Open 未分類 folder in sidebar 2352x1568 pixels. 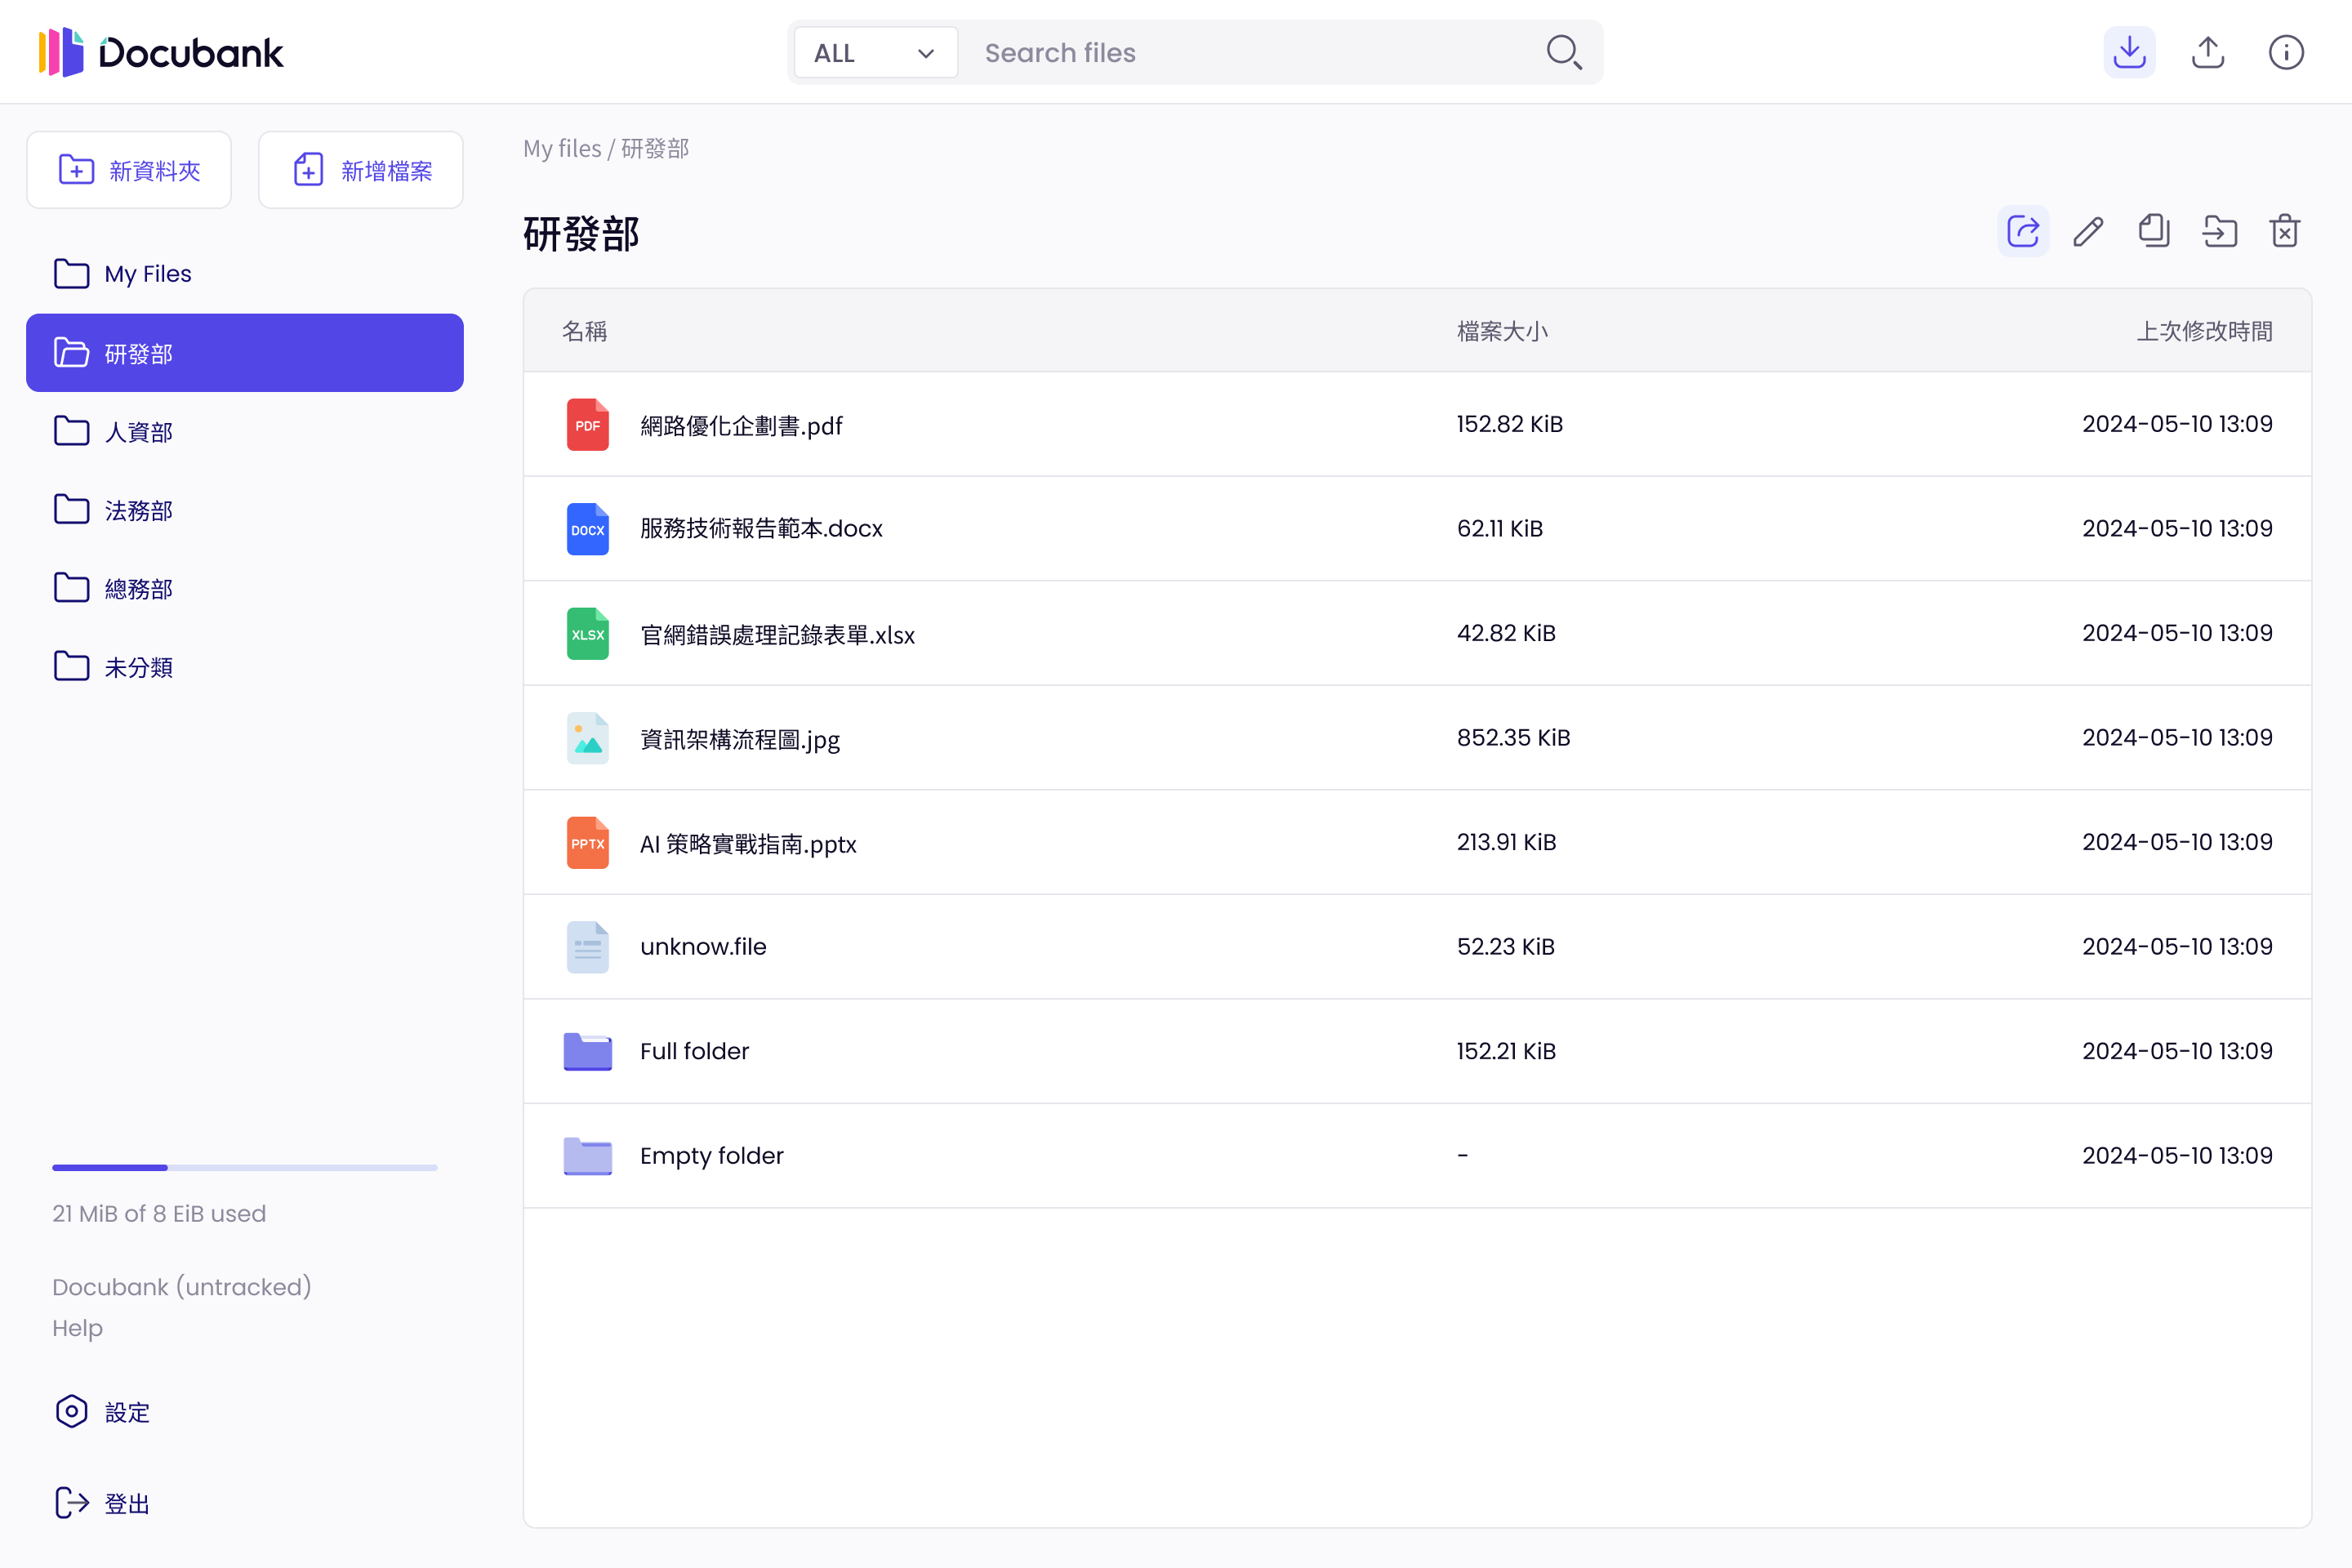(x=245, y=667)
